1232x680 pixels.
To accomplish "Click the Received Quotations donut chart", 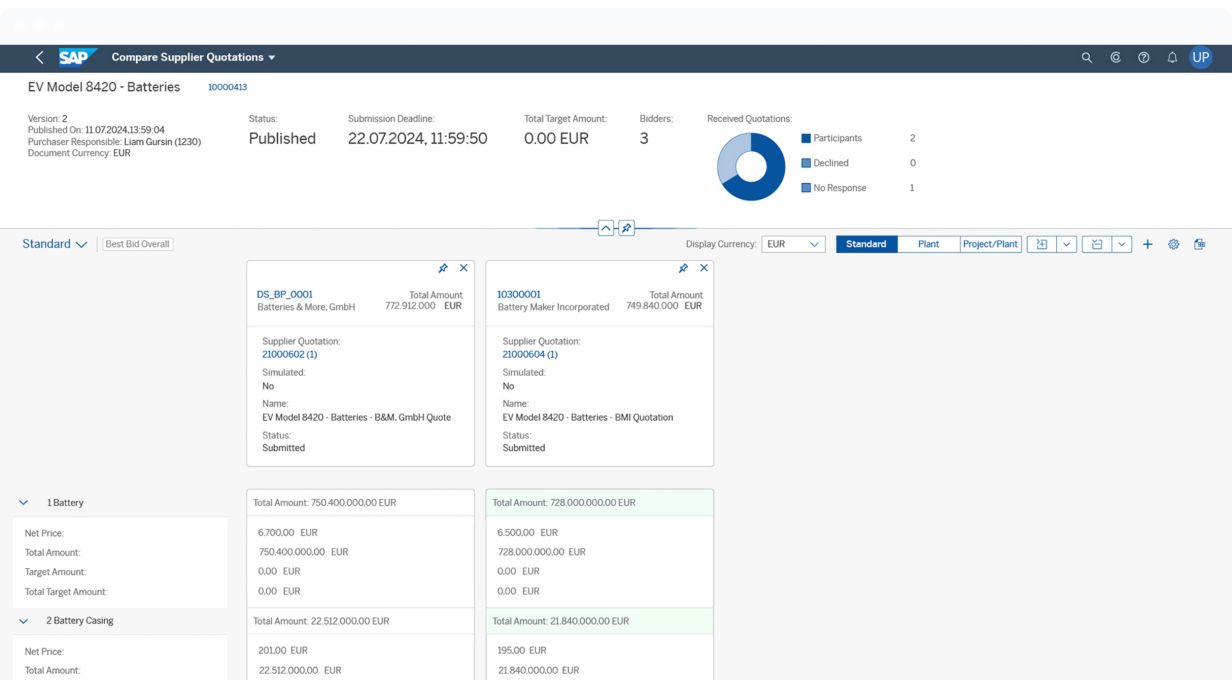I will [x=751, y=166].
